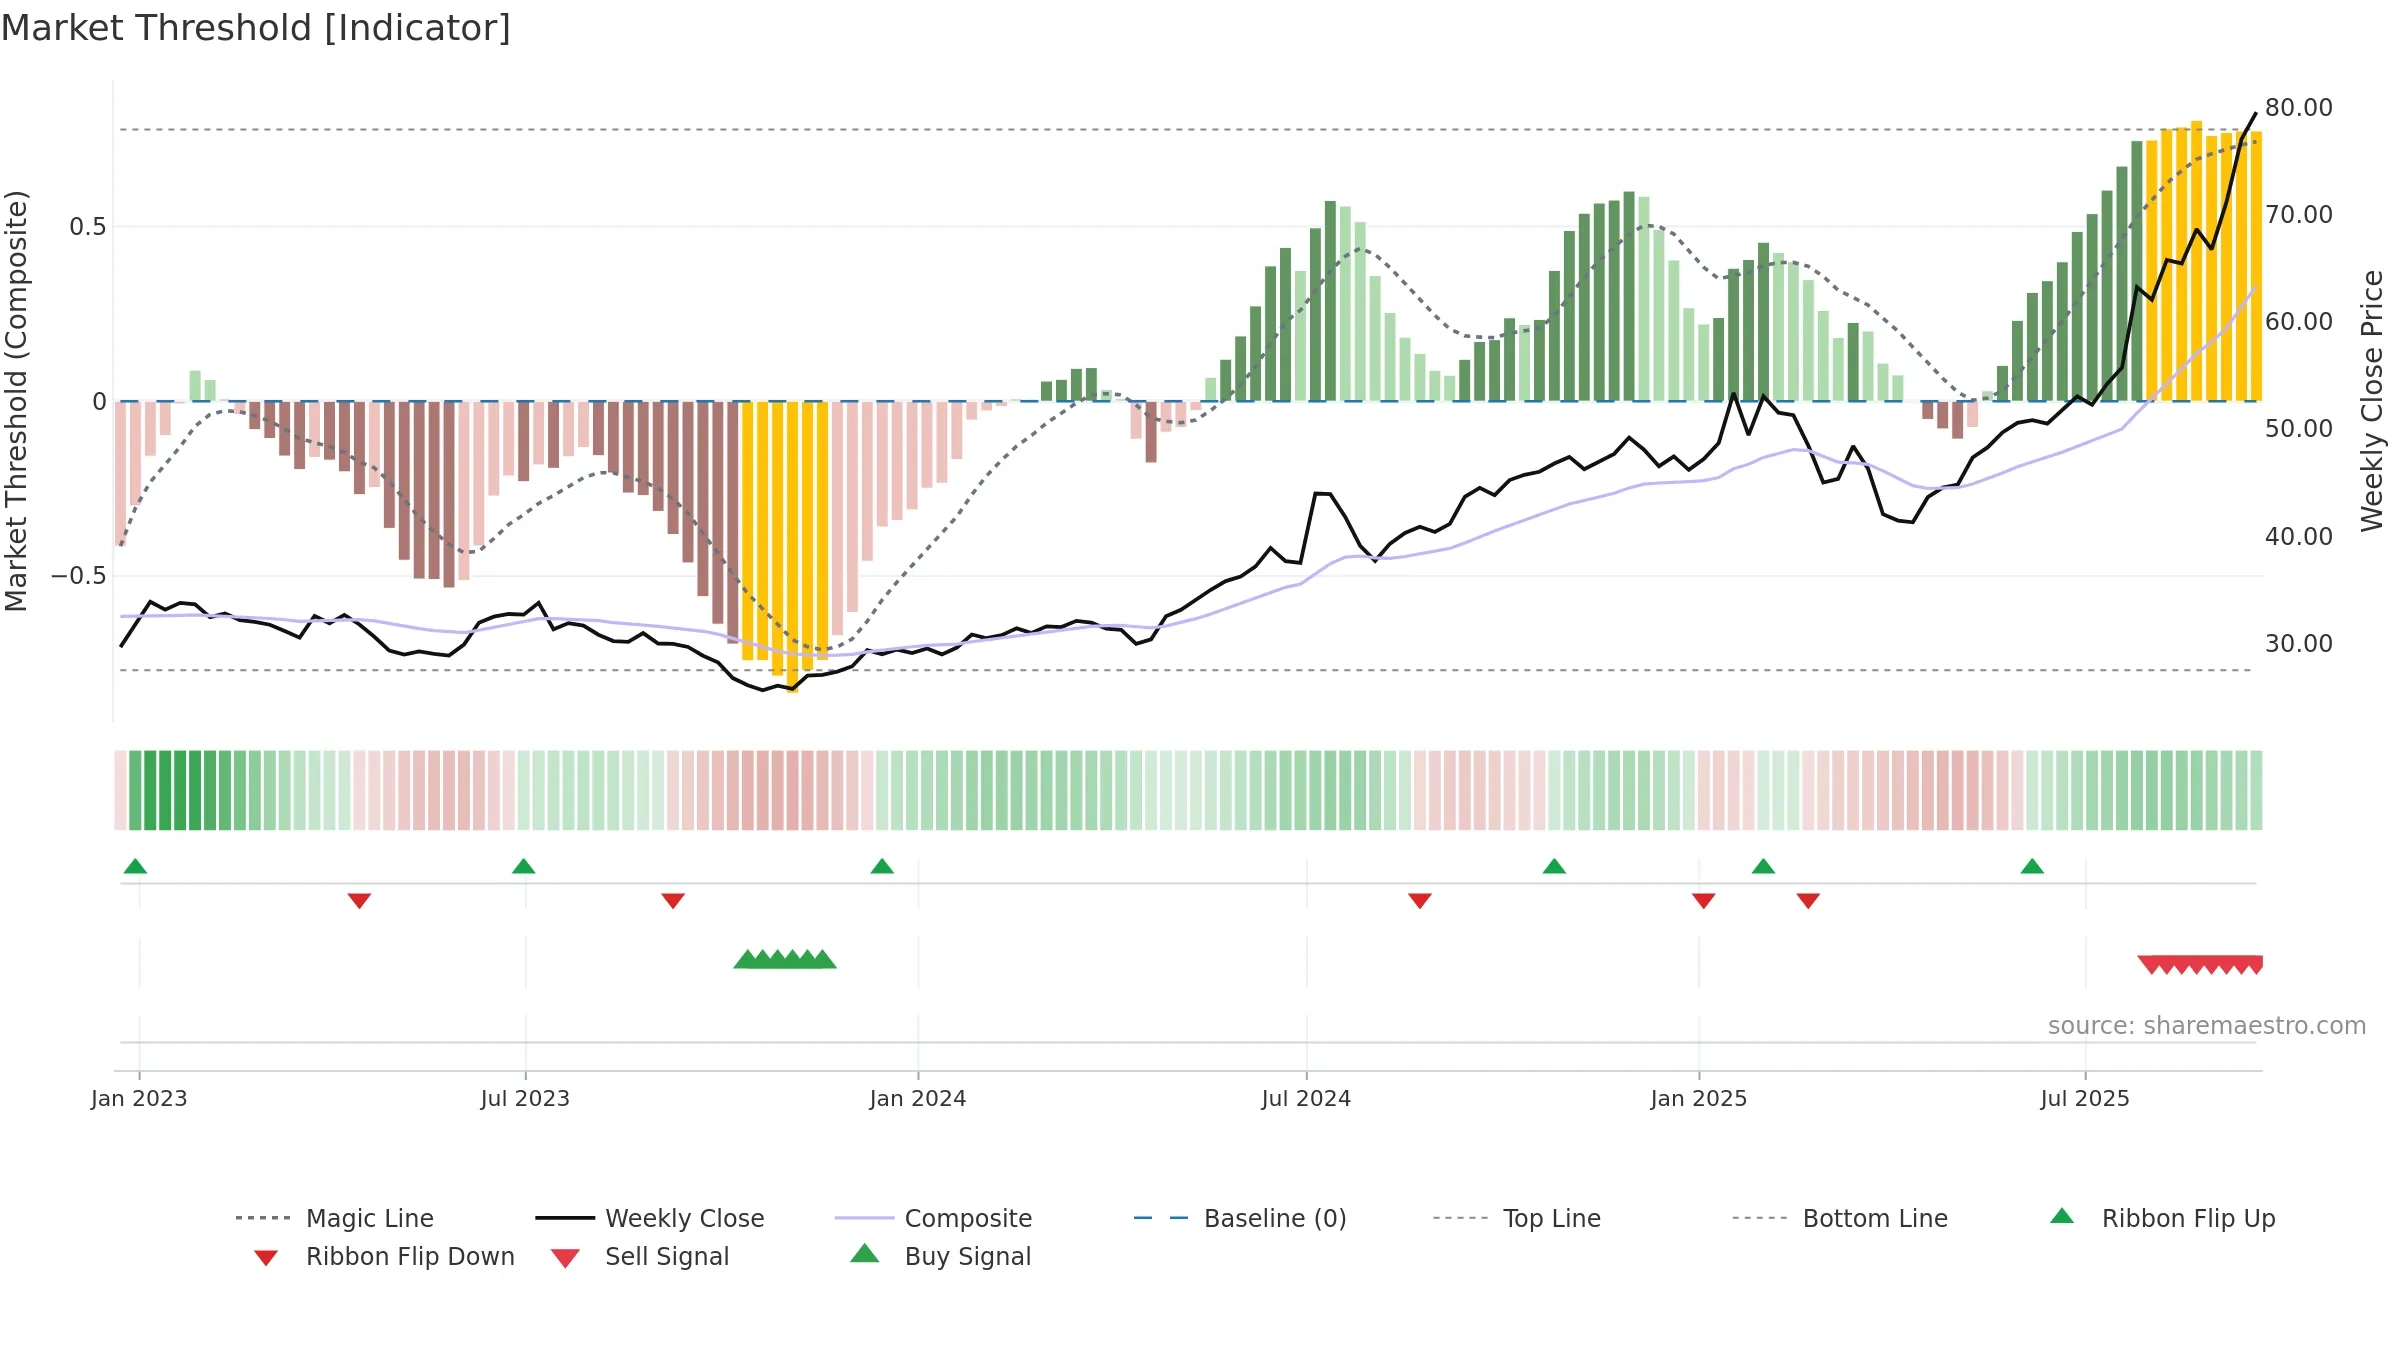Viewport: 2400px width, 1350px height.
Task: Toggle the Ribbon Flip Down legend entry
Action: coord(384,1256)
